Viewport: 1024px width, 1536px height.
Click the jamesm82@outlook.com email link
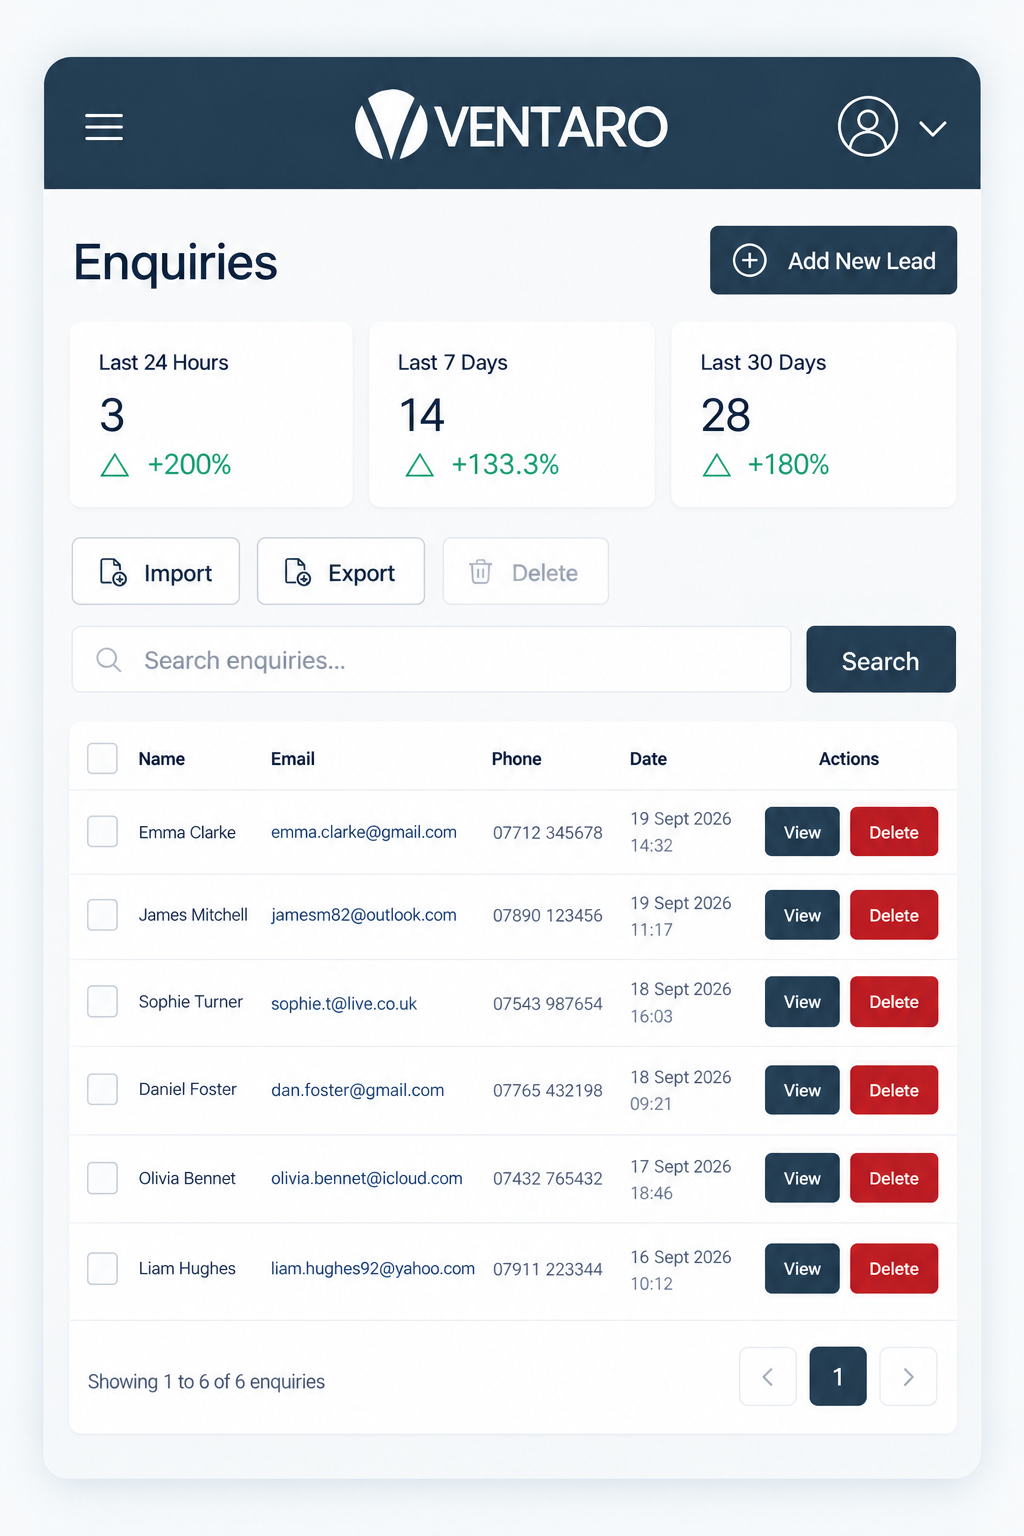364,915
